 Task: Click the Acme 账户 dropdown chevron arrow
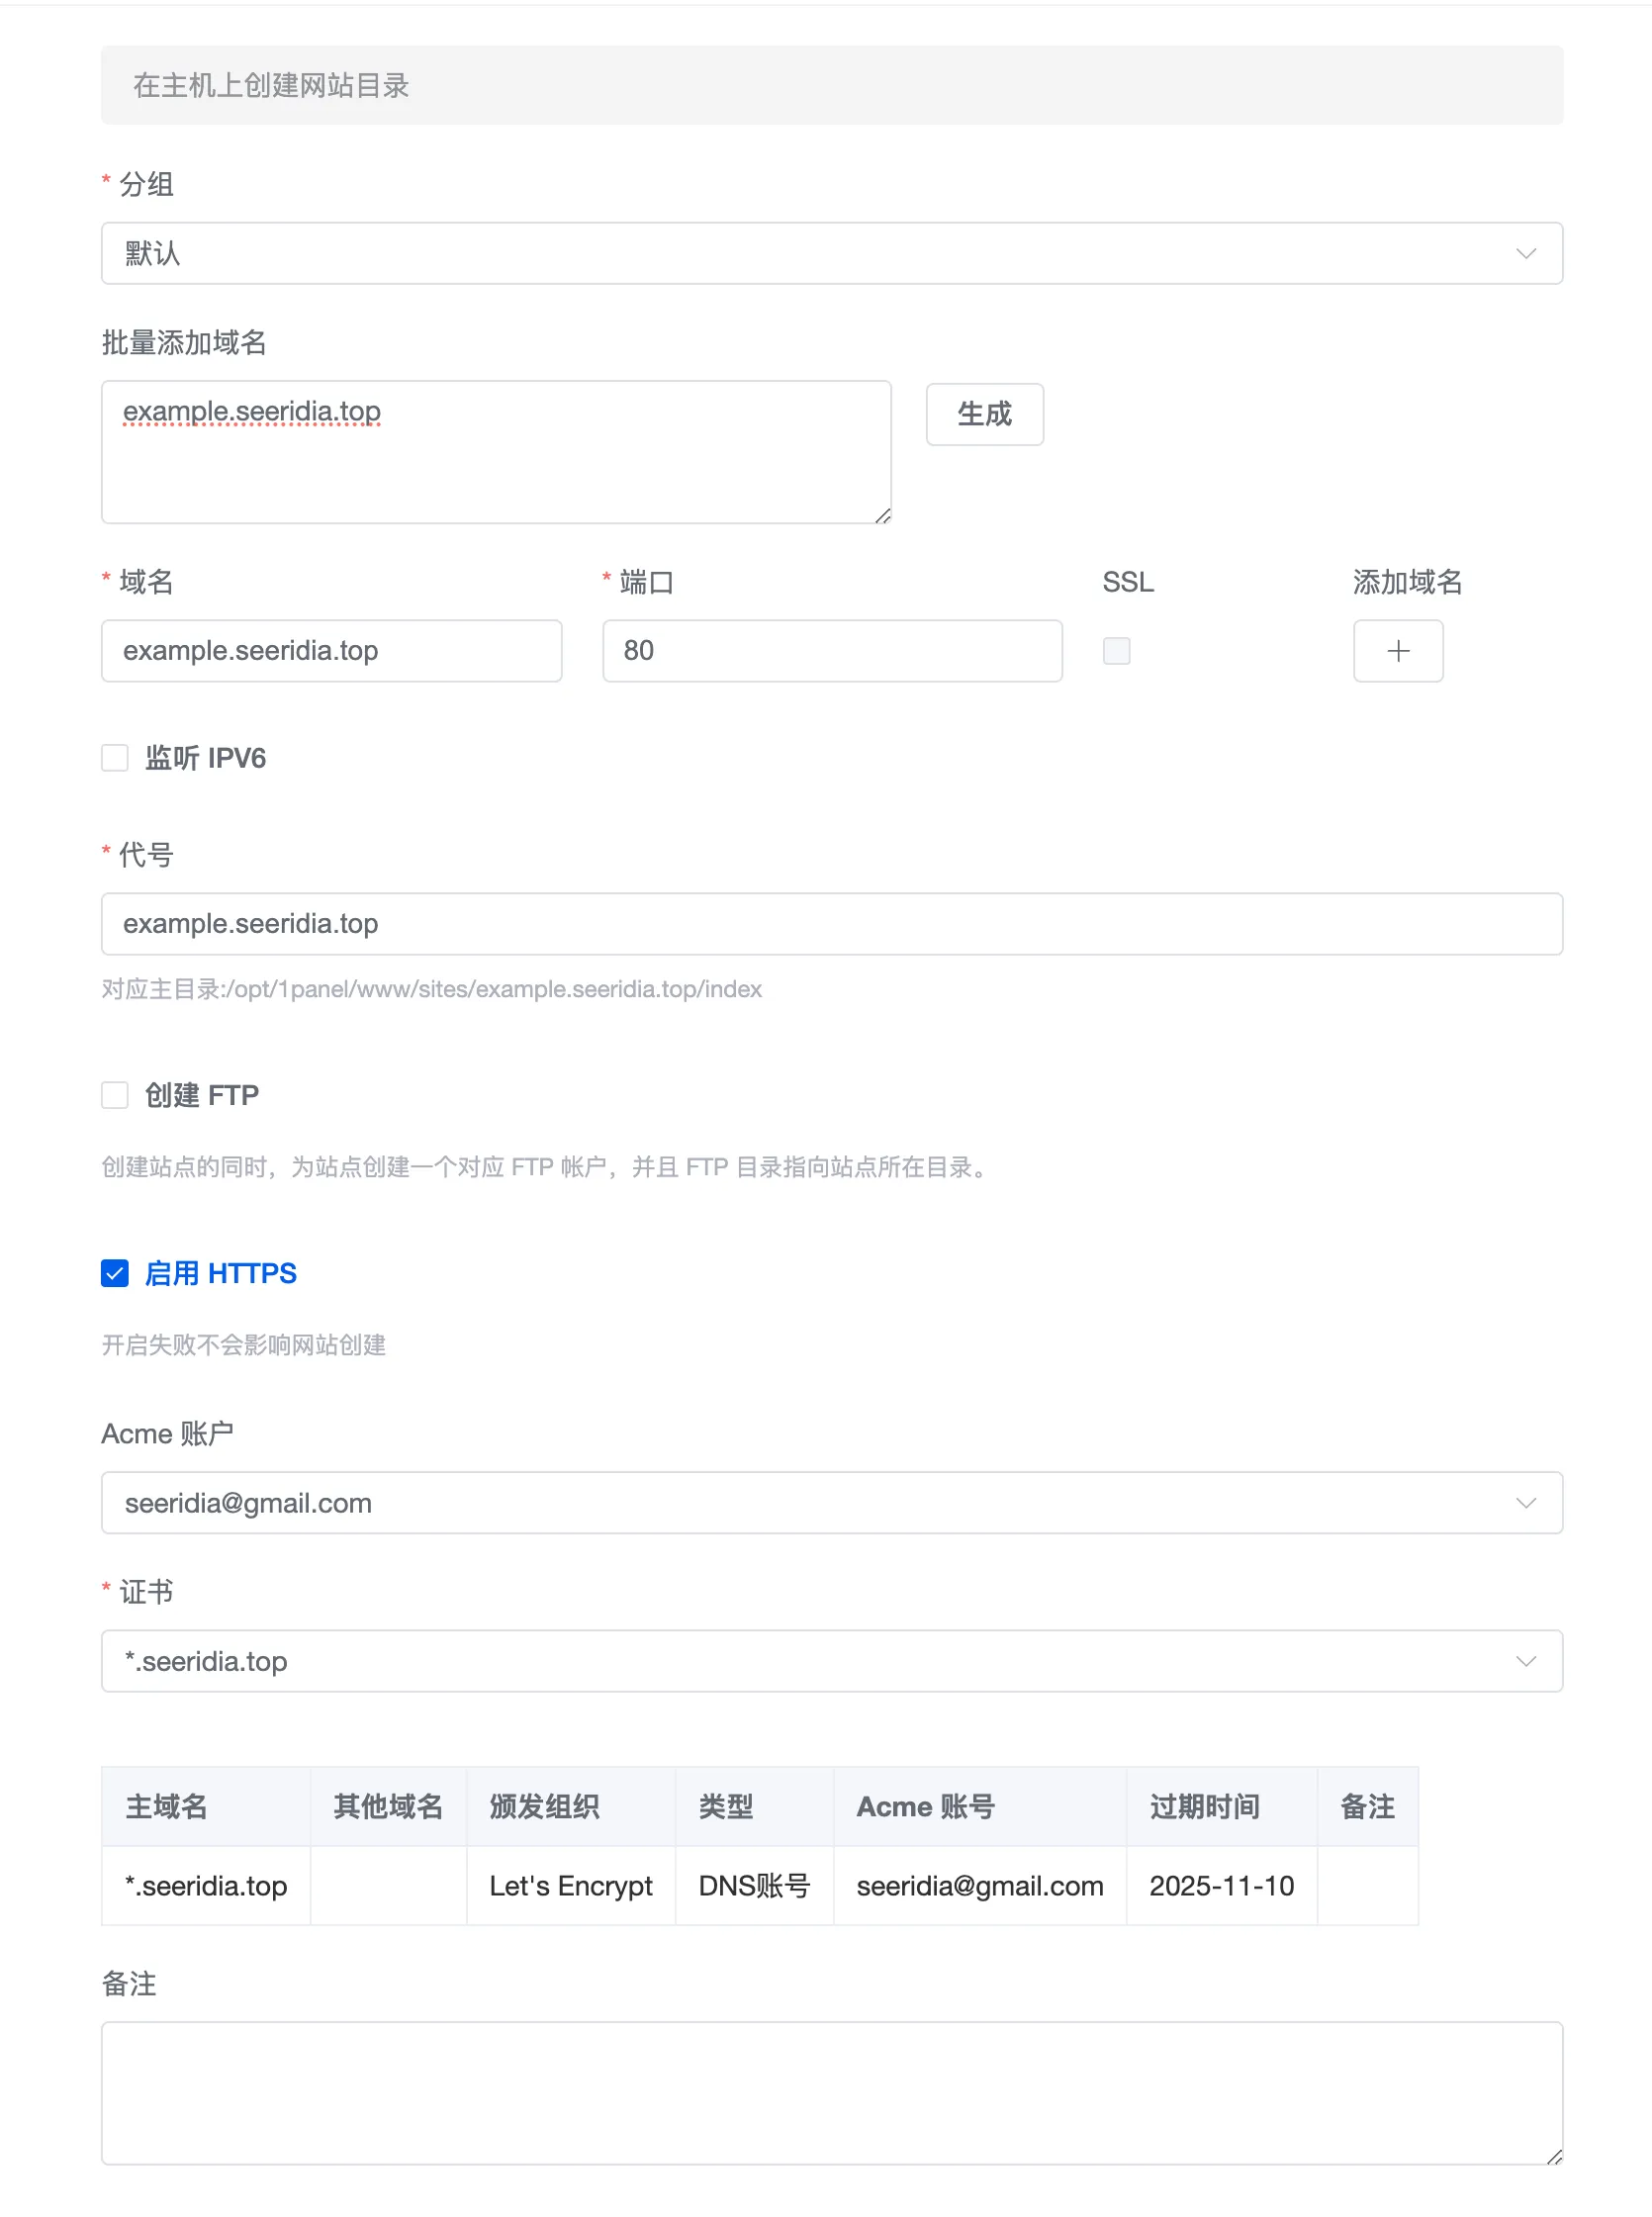point(1525,1503)
